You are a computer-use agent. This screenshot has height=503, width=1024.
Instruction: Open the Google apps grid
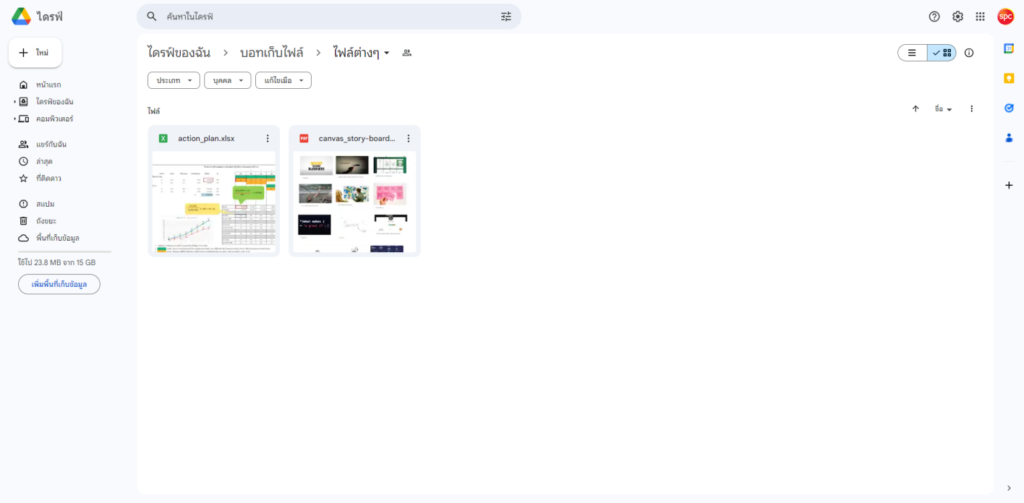(x=980, y=17)
